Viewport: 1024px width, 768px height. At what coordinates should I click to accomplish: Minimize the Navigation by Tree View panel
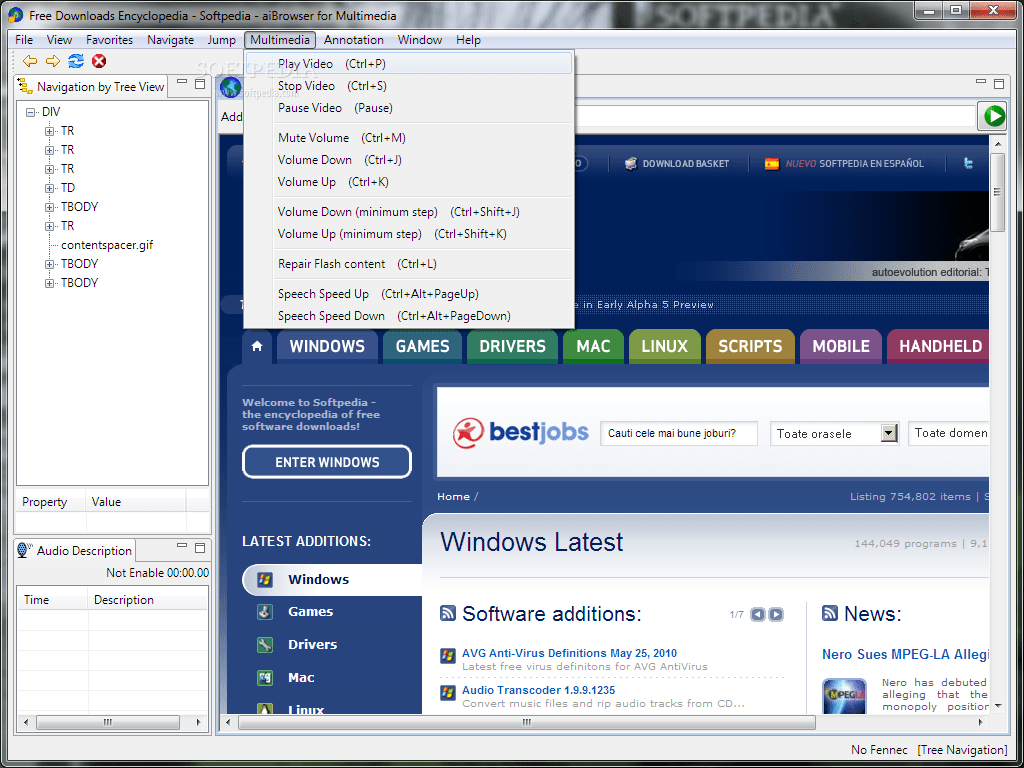click(182, 82)
